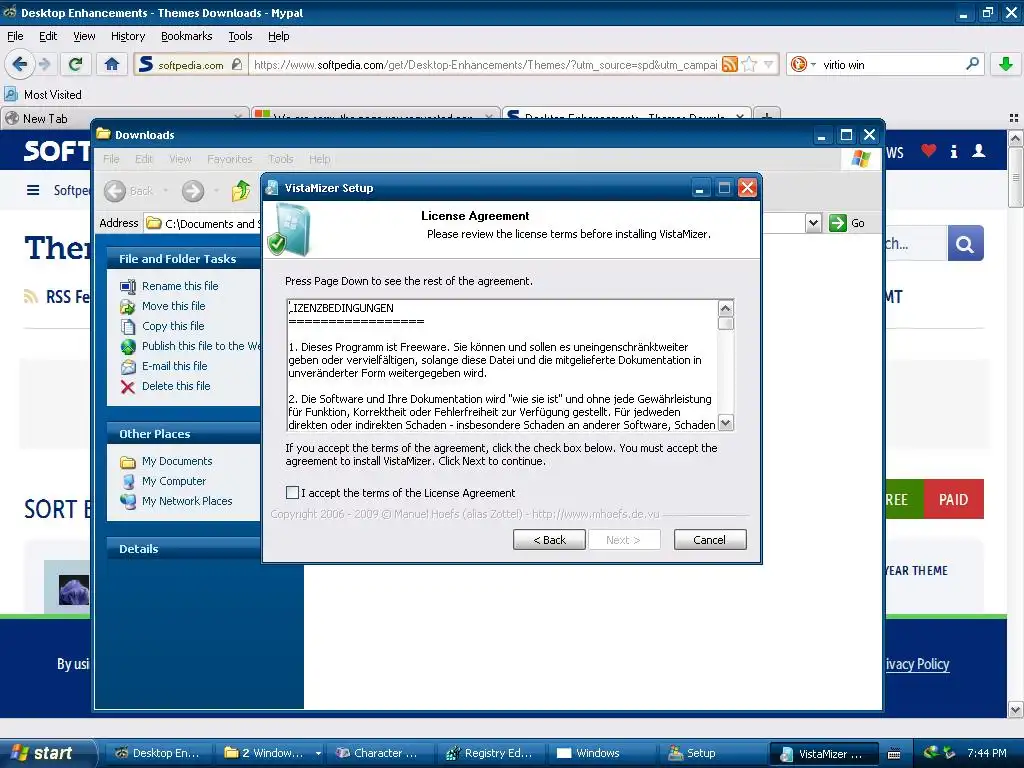Click Go button in Downloads address bar
The width and height of the screenshot is (1024, 768).
(x=847, y=223)
